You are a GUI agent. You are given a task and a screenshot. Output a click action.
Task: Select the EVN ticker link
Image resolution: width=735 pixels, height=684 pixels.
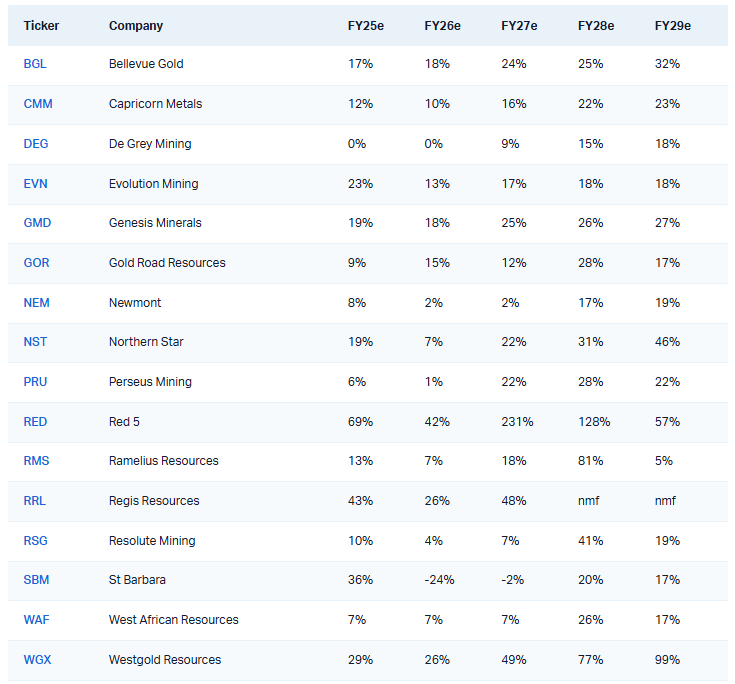[x=35, y=184]
